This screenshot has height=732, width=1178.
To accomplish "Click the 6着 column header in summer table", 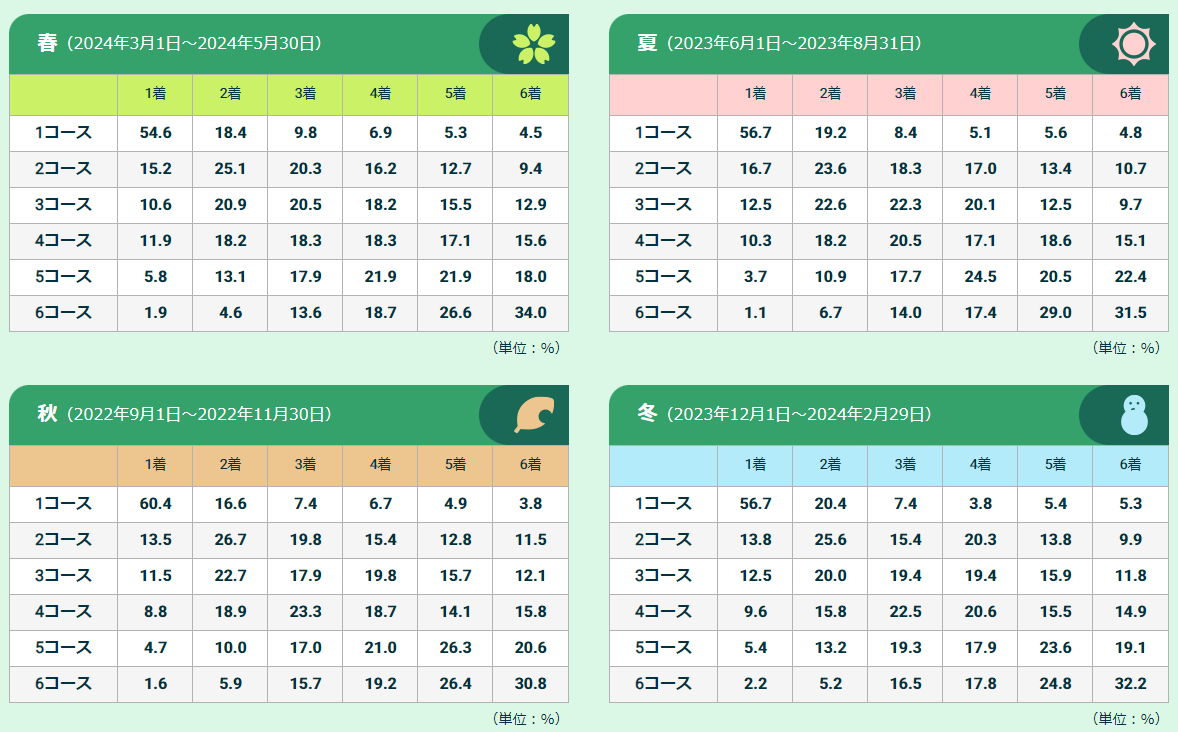I will point(1130,94).
